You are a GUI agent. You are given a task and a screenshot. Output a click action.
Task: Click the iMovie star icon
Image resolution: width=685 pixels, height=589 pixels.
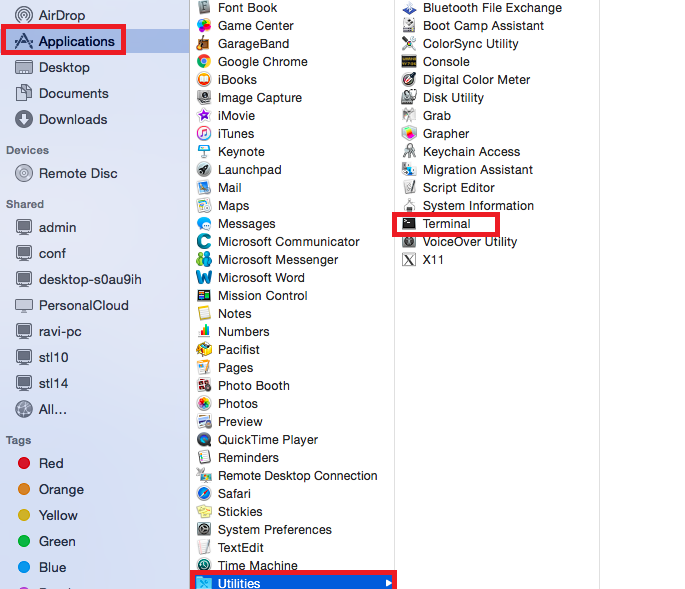(204, 116)
